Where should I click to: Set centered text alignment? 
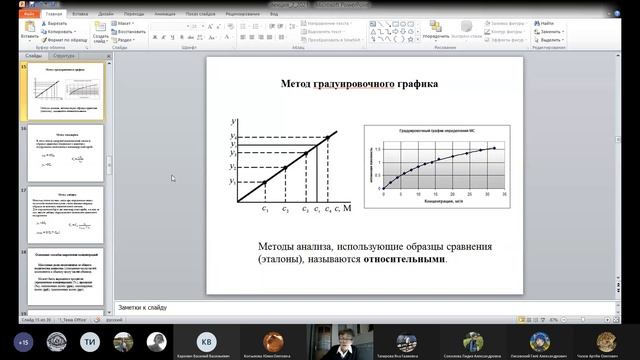(252, 37)
